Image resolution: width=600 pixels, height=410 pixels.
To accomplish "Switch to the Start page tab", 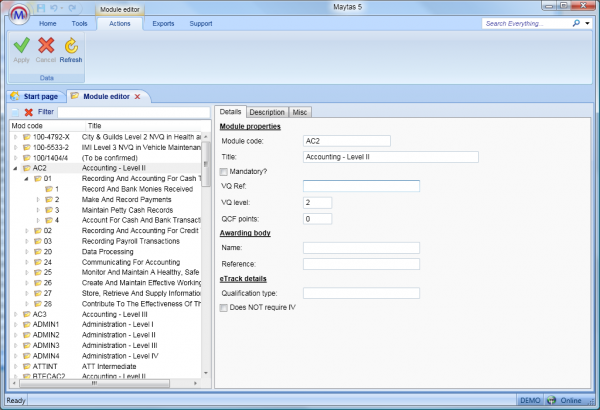I will coord(41,96).
